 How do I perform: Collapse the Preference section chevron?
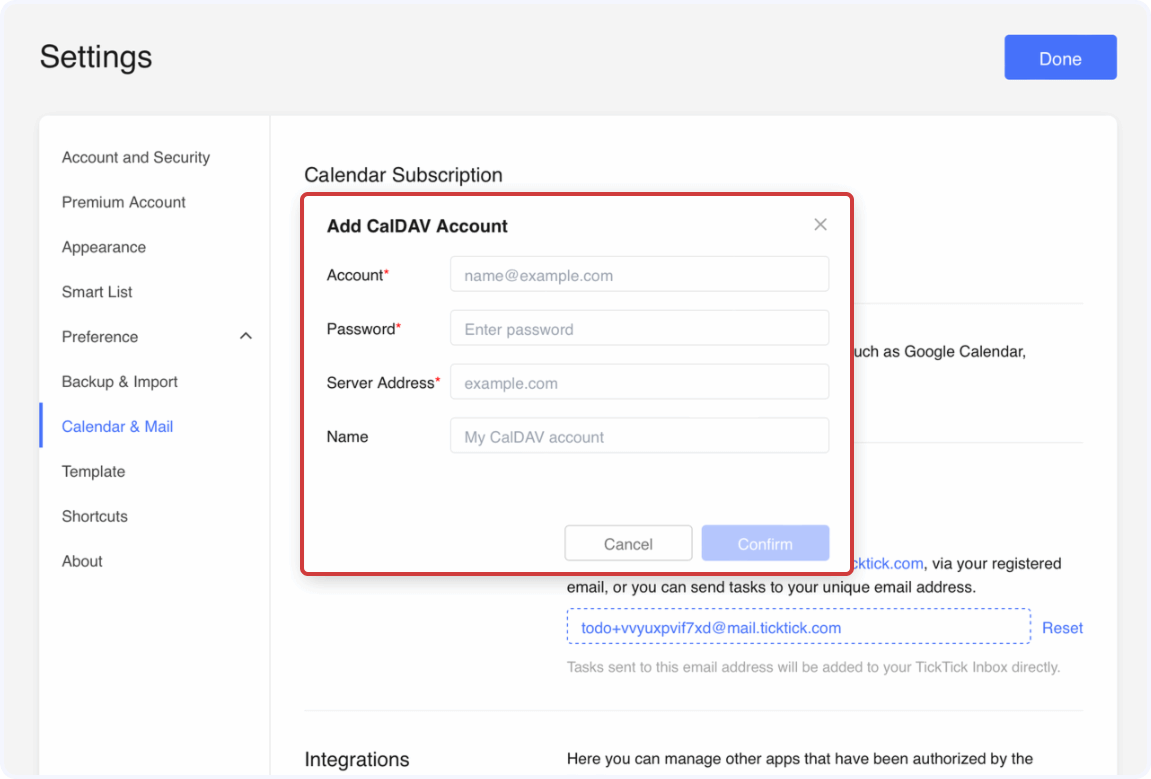tap(246, 337)
